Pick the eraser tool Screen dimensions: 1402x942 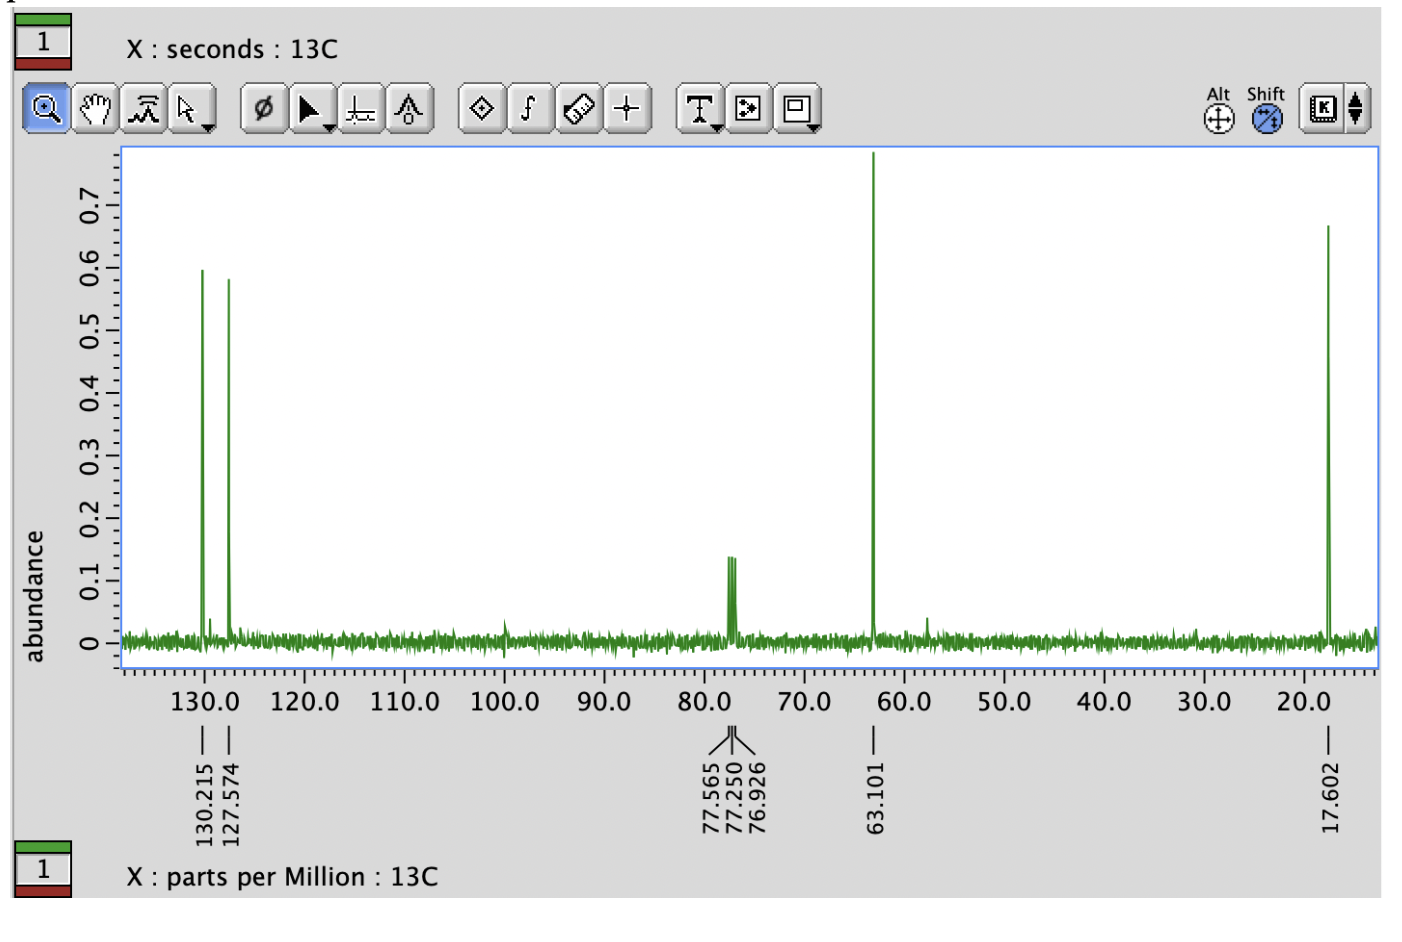576,110
